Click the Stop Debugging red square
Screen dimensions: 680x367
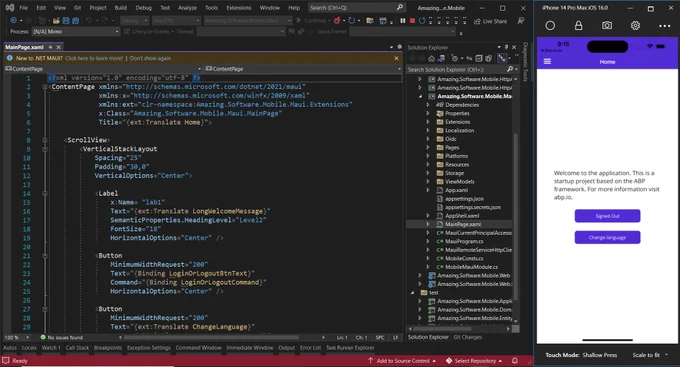tap(412, 20)
